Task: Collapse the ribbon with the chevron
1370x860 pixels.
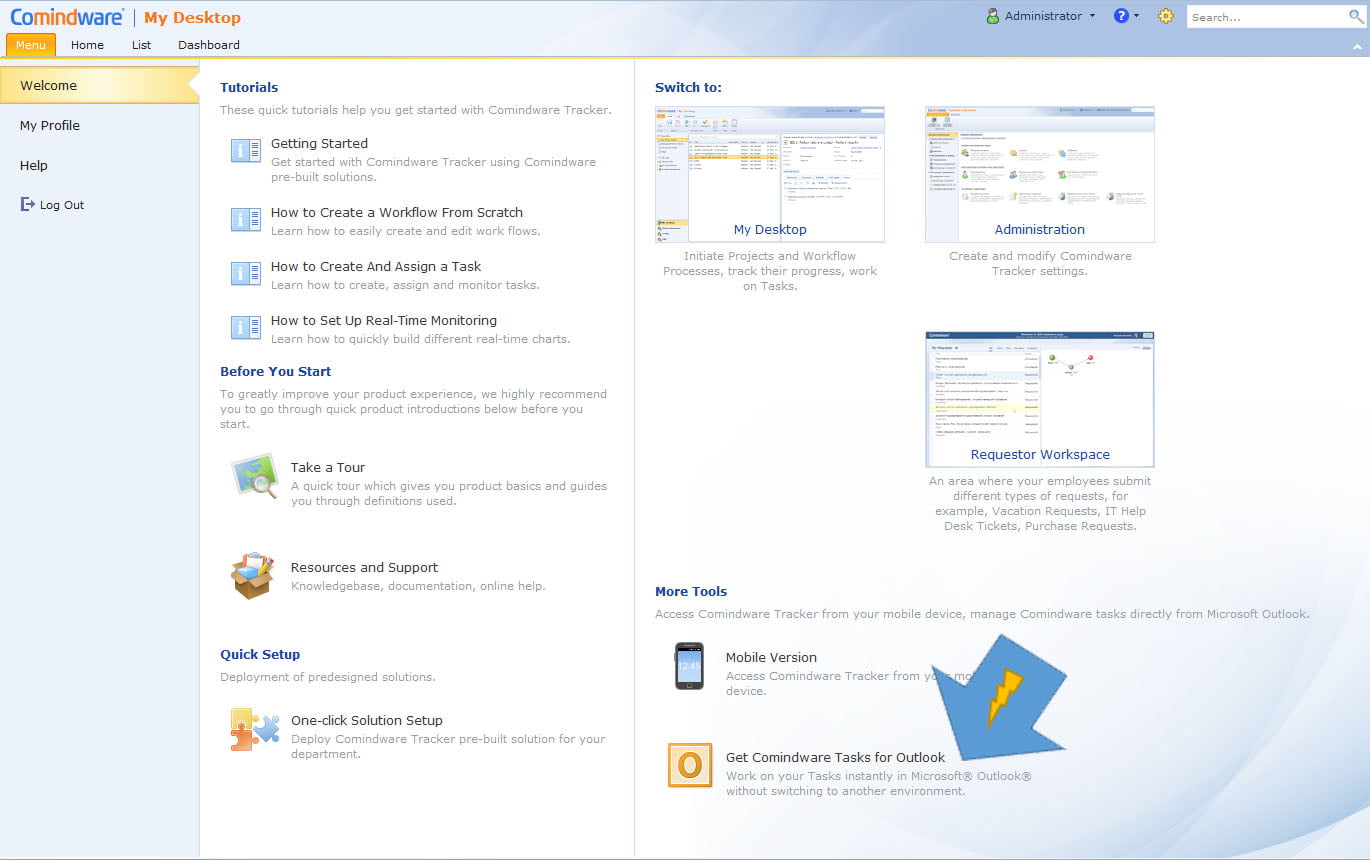Action: (x=1357, y=46)
